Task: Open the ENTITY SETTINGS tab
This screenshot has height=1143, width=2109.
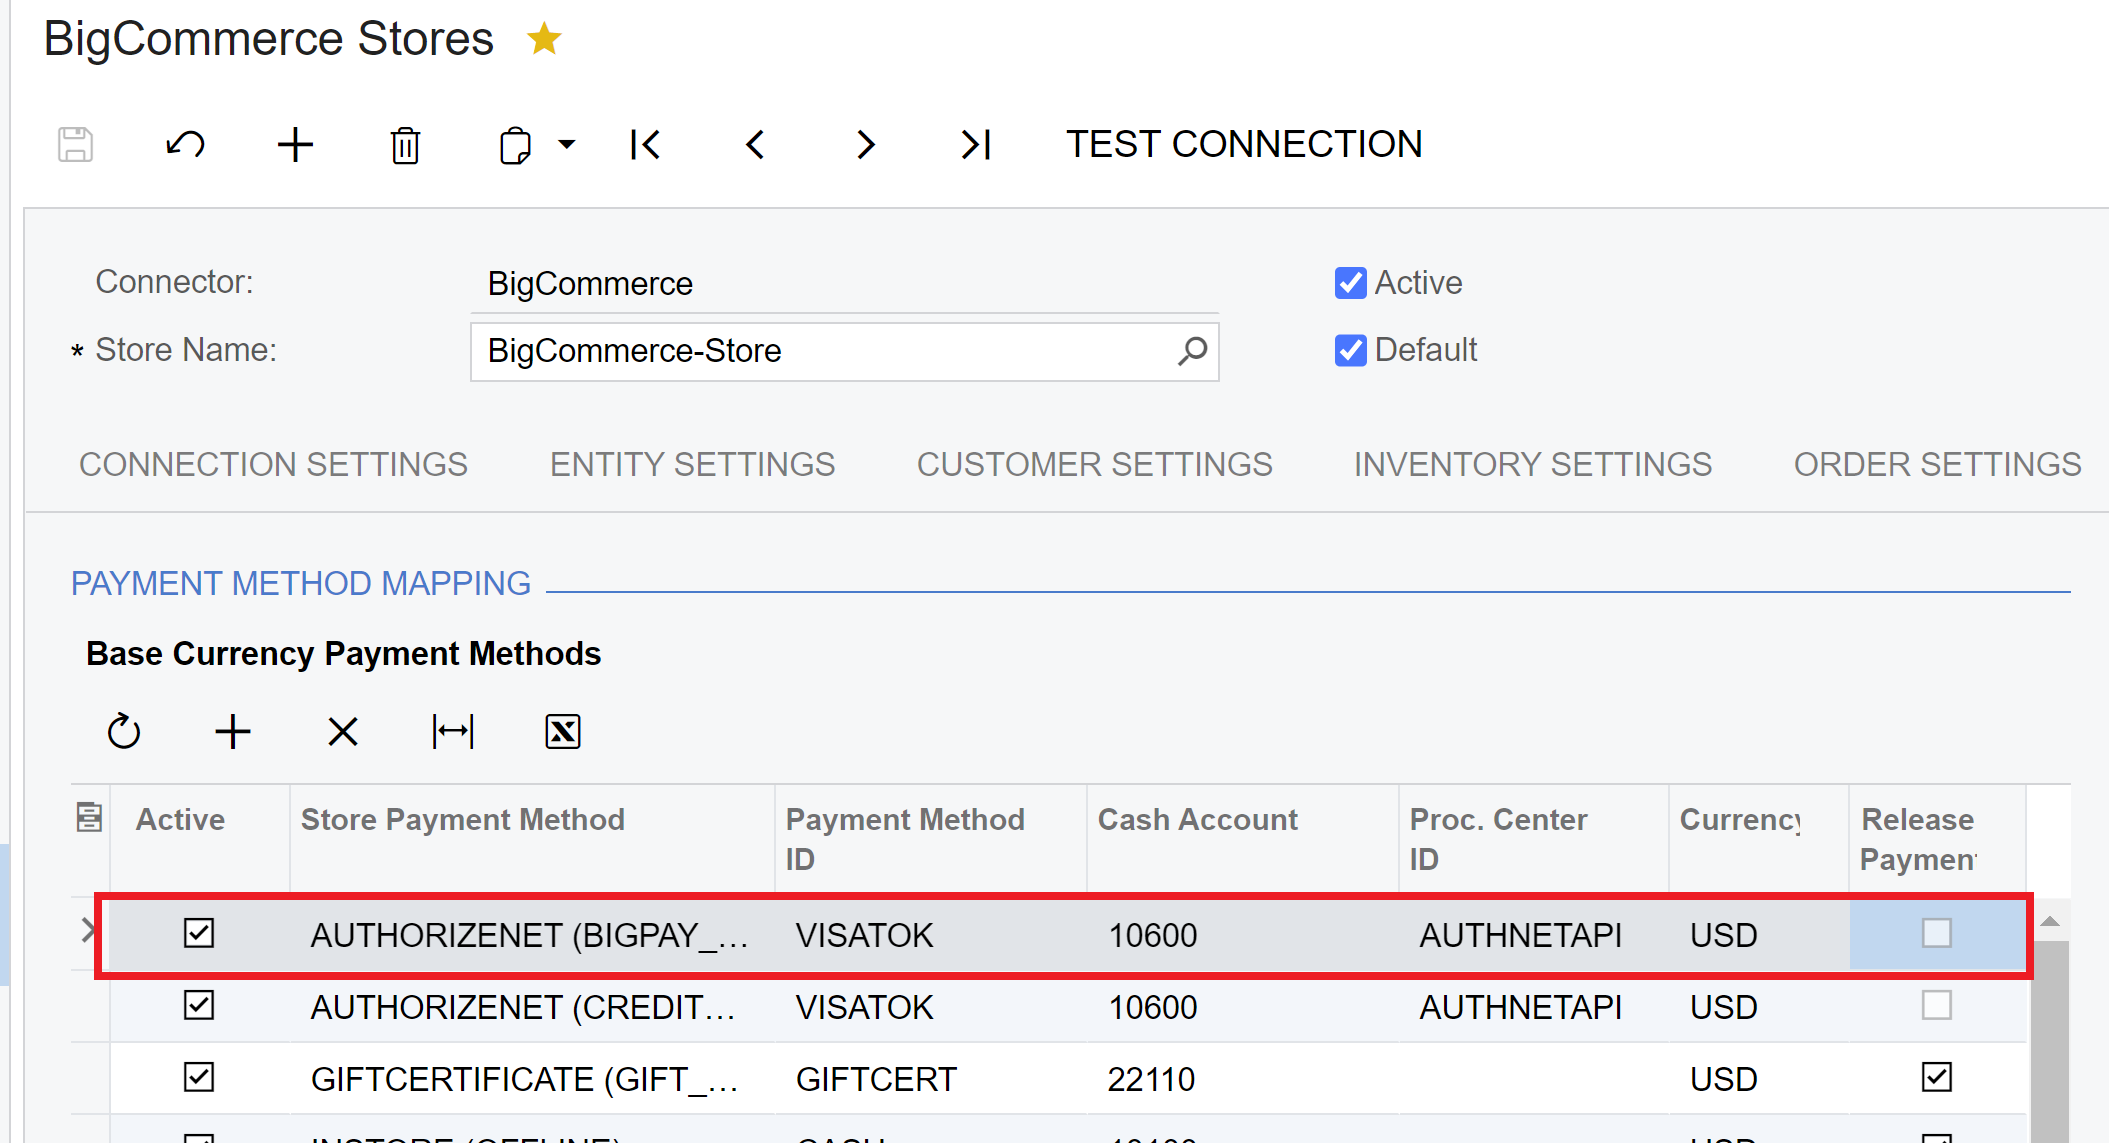Action: tap(692, 464)
